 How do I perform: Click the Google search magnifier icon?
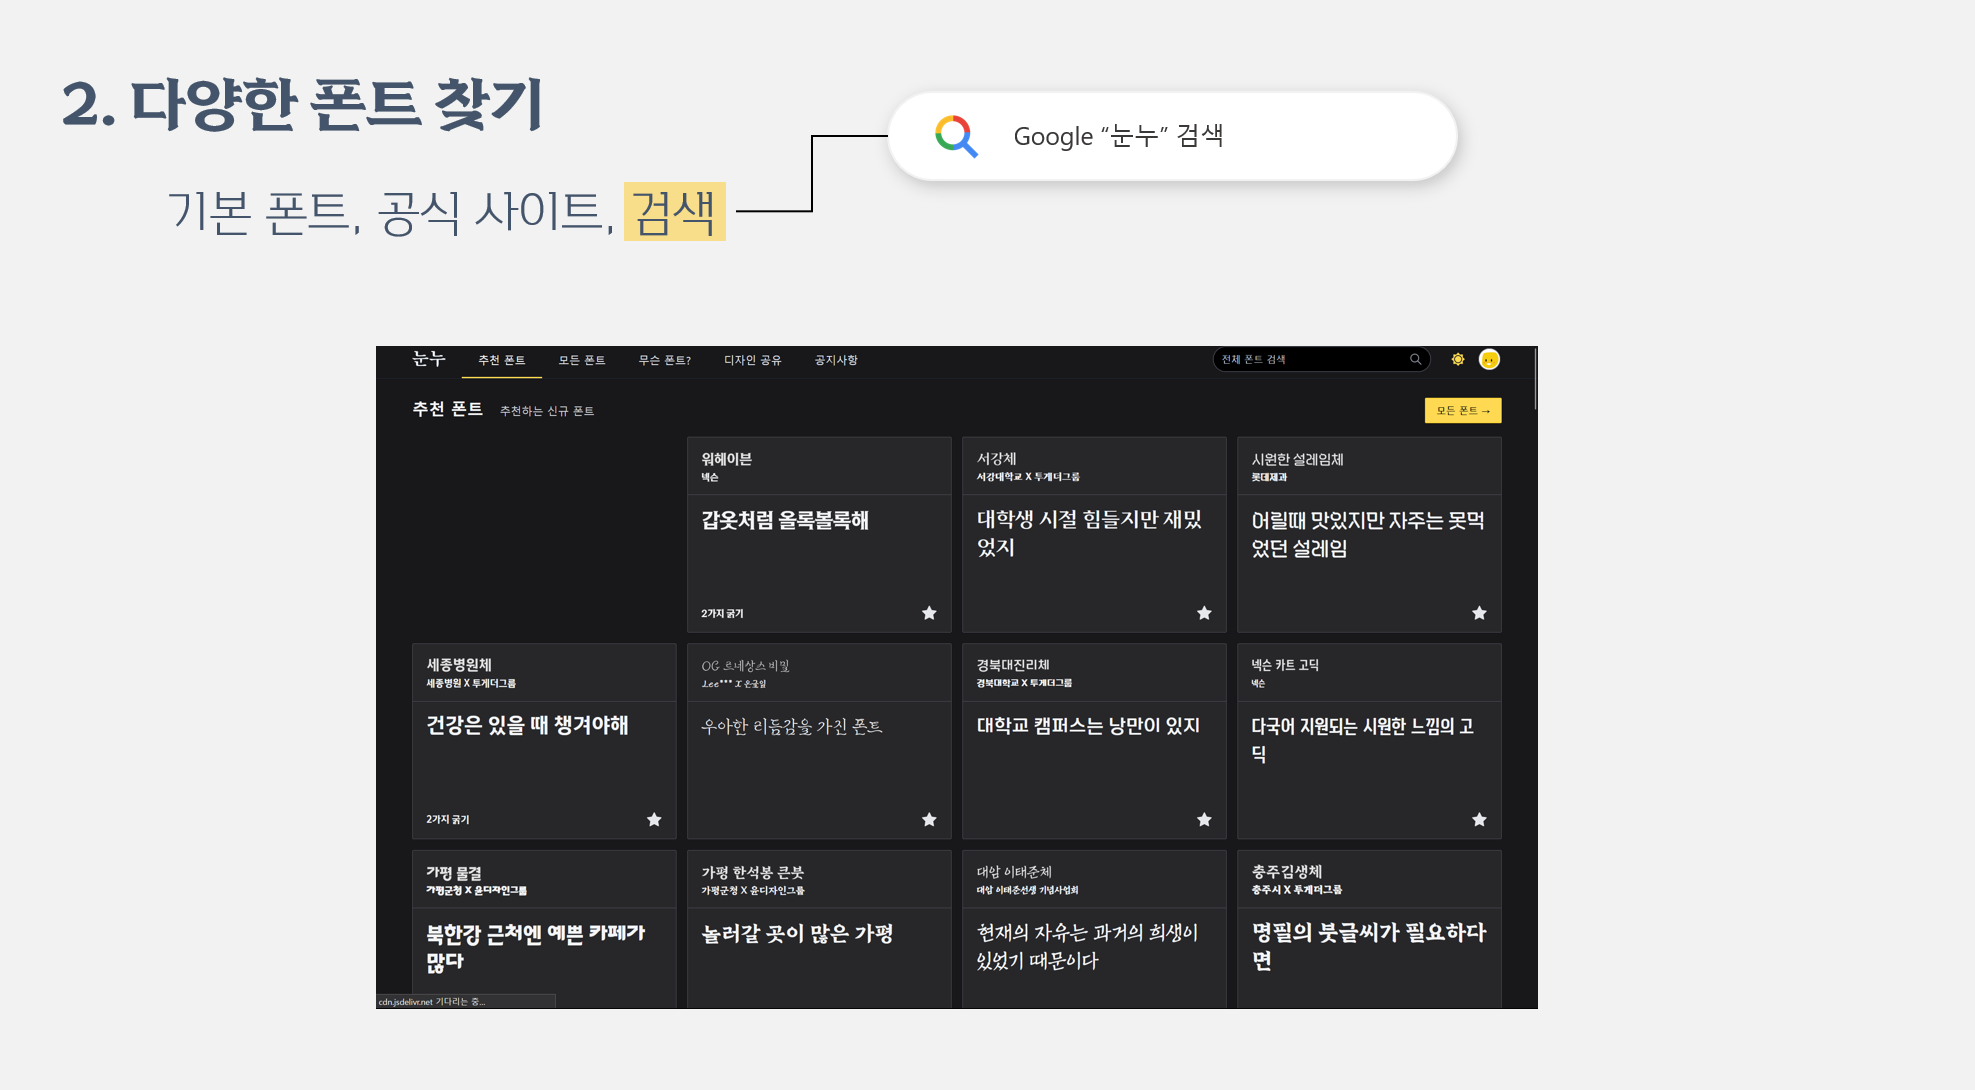(956, 136)
